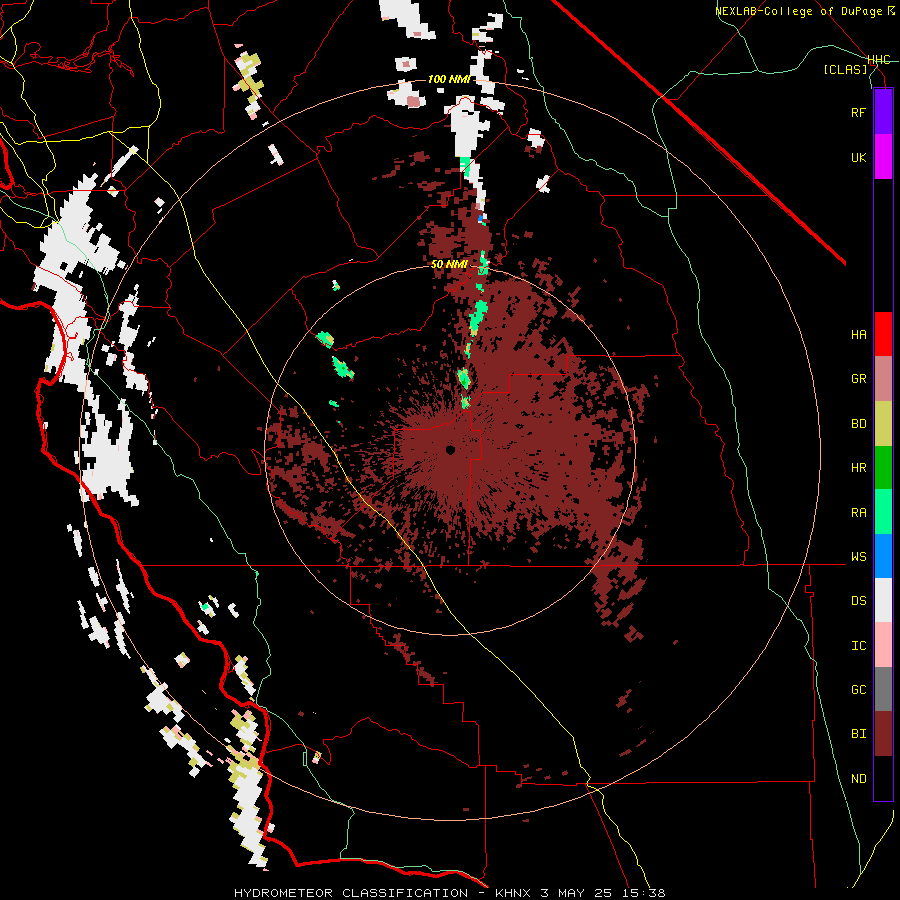This screenshot has height=900, width=900.
Task: Click the RA legend label
Action: click(x=858, y=513)
